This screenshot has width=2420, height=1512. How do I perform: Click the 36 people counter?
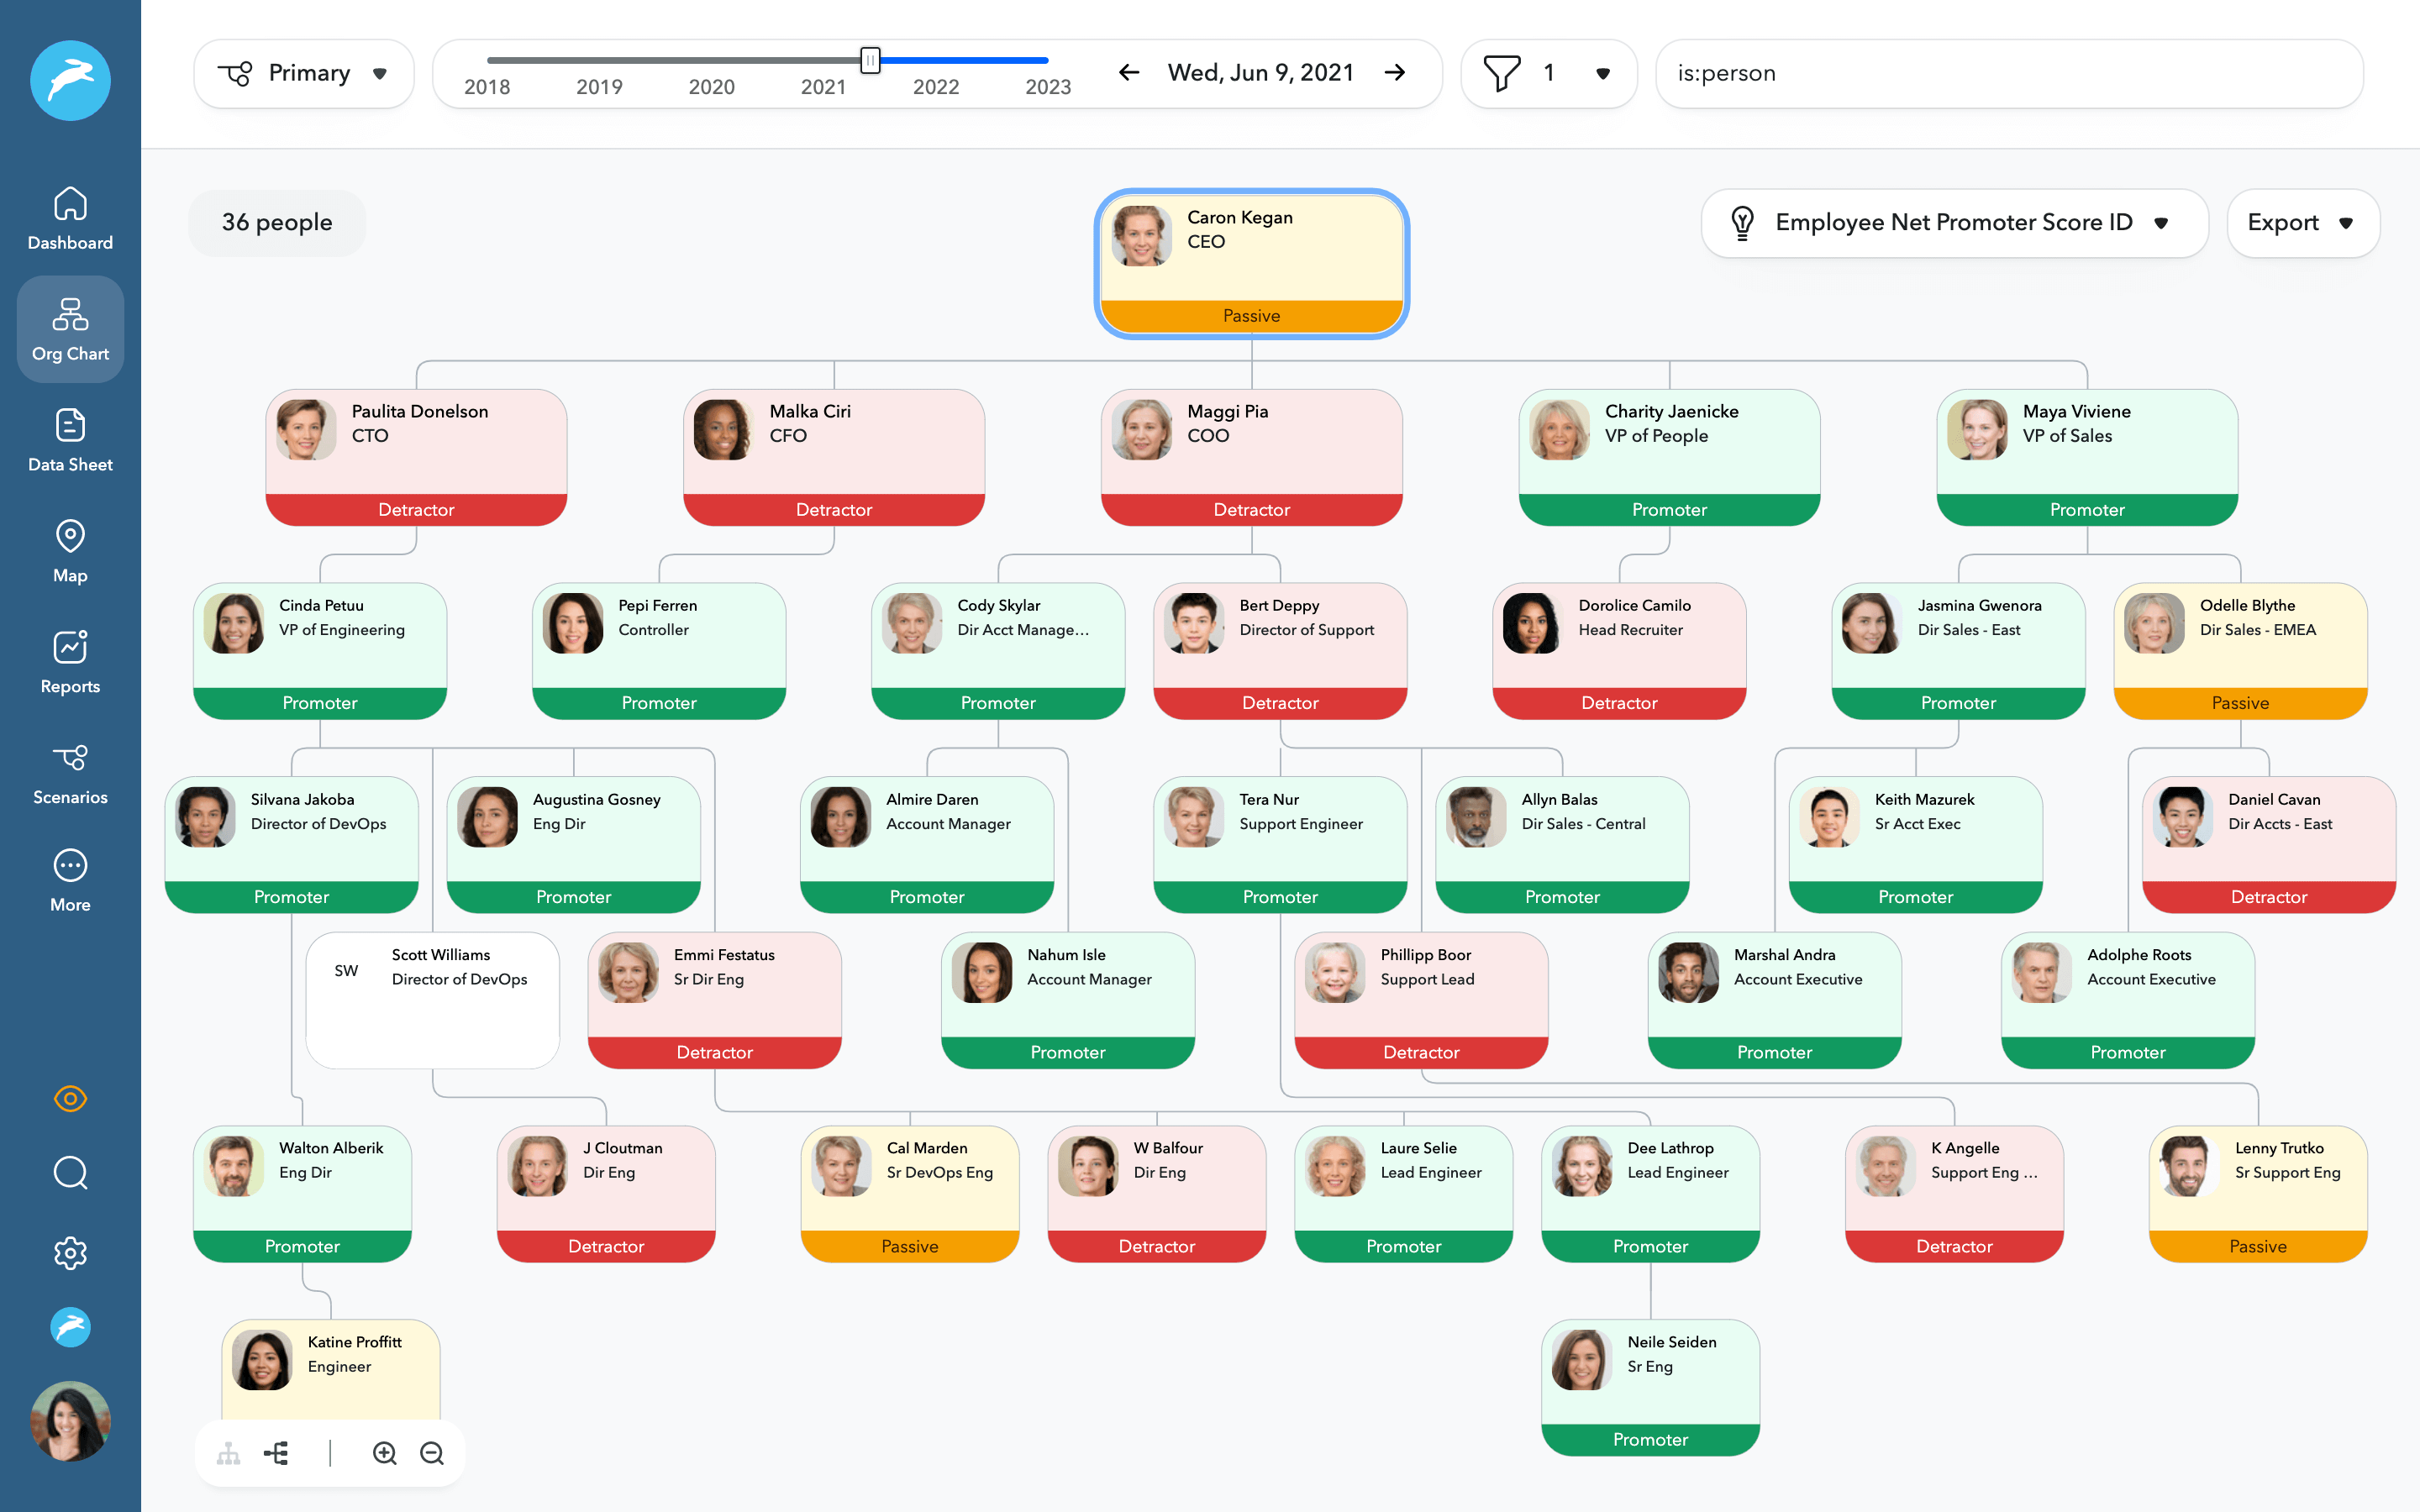(x=276, y=222)
